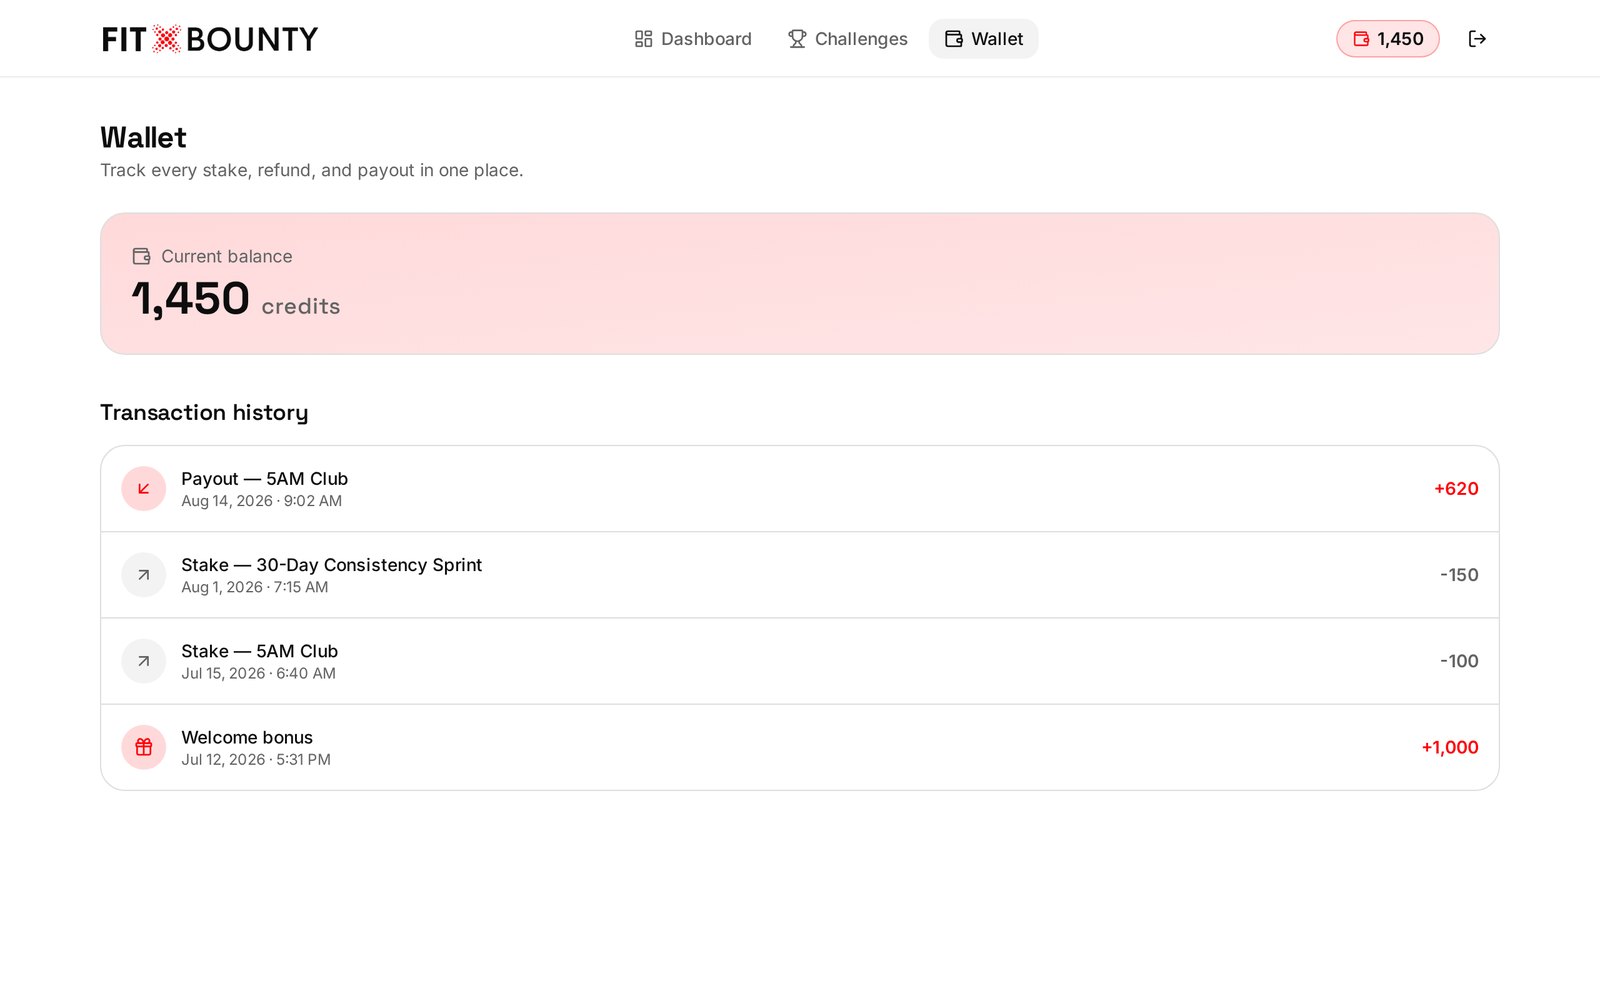Click the 'Jul 12, 2026 · 5:31 PM' timestamp
The image size is (1600, 1000).
(256, 759)
